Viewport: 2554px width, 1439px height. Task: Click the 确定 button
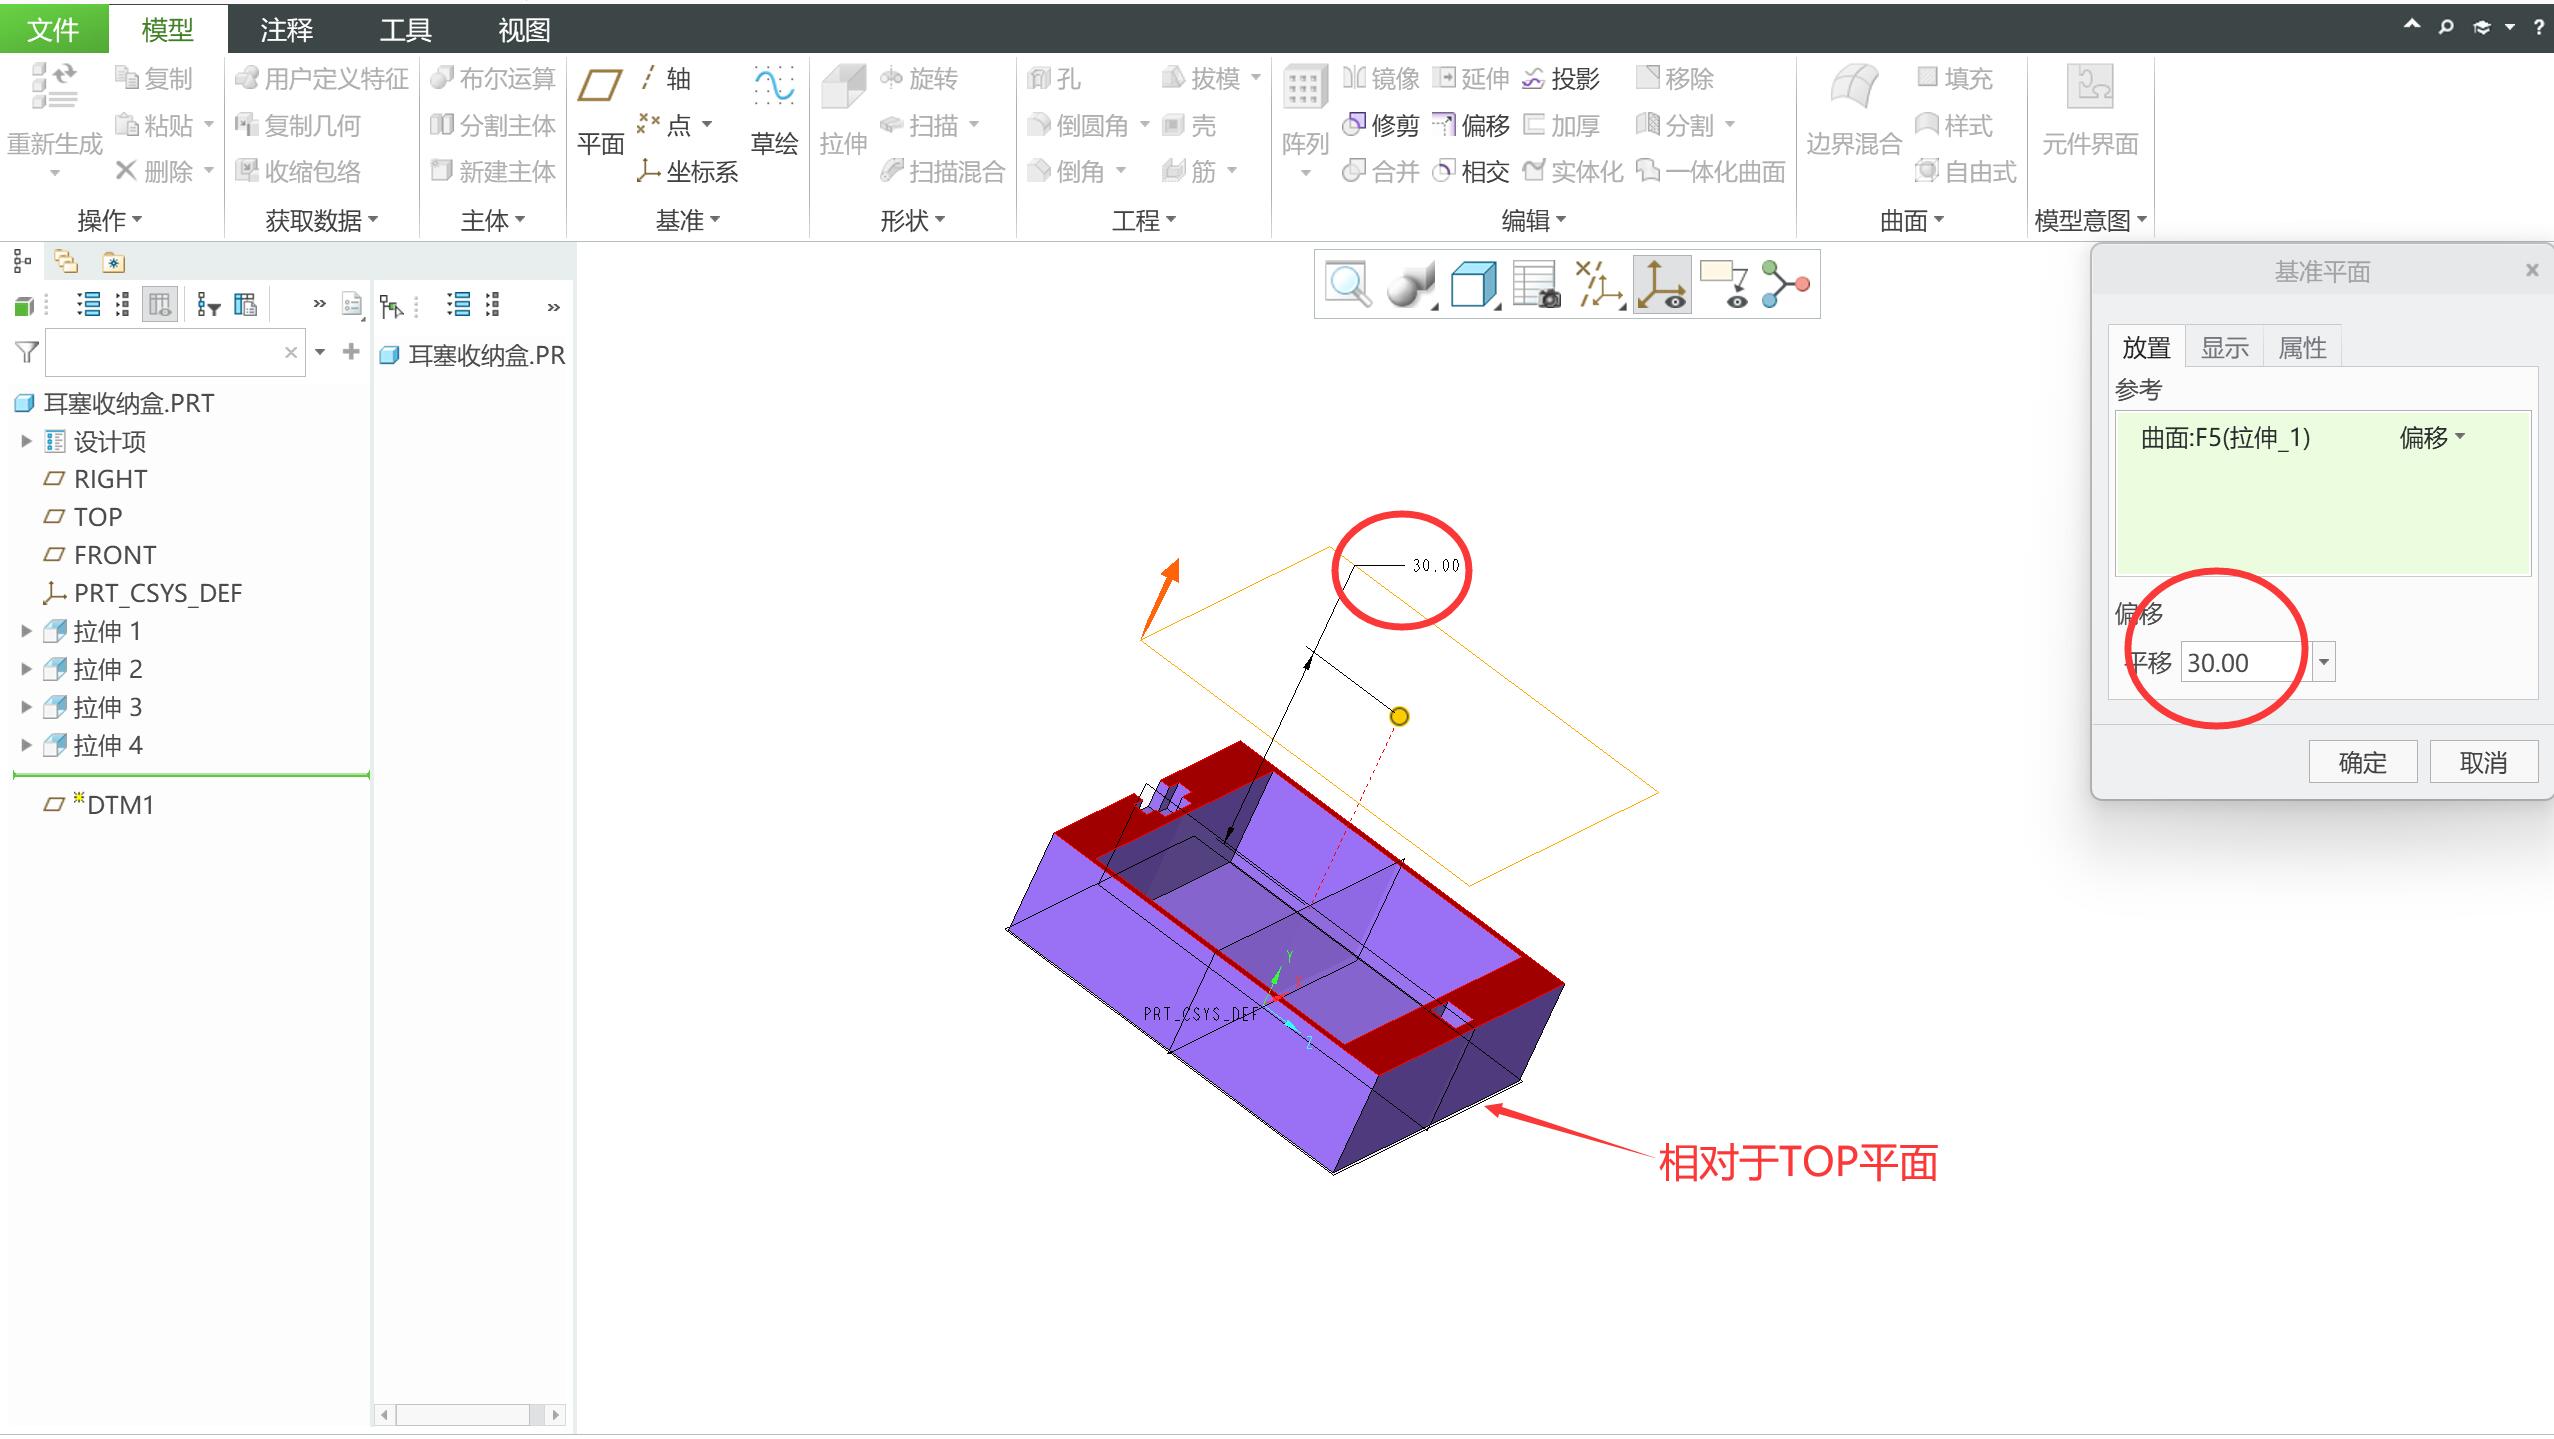(2362, 763)
